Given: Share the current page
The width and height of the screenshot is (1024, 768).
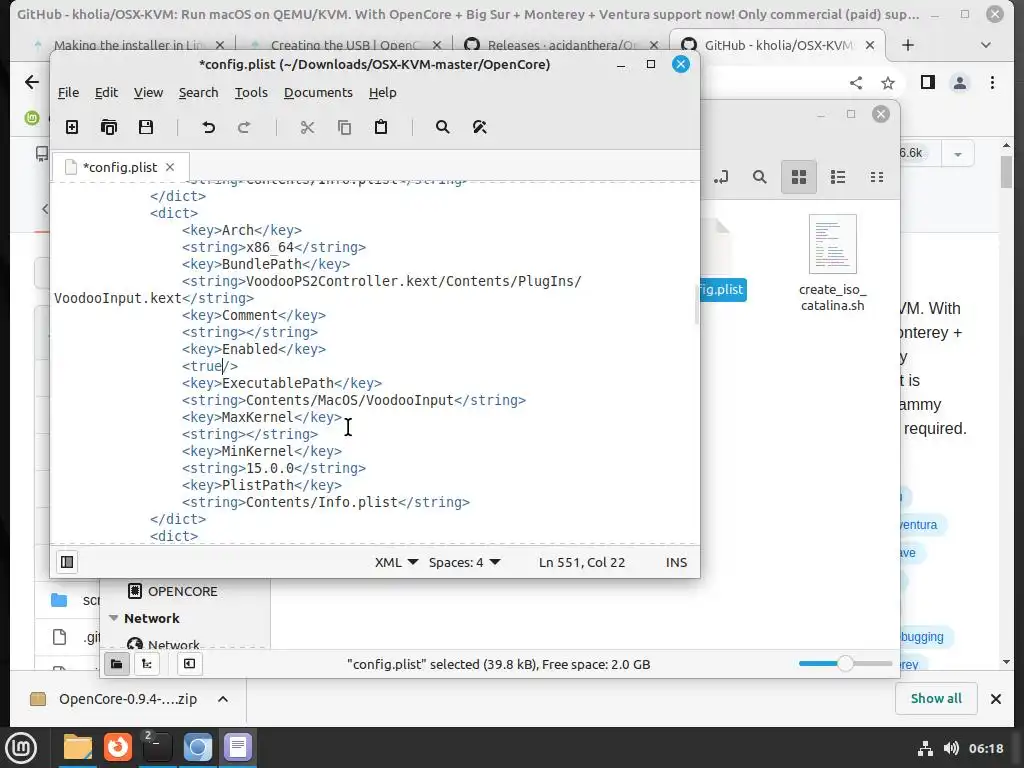Looking at the screenshot, I should [x=856, y=82].
